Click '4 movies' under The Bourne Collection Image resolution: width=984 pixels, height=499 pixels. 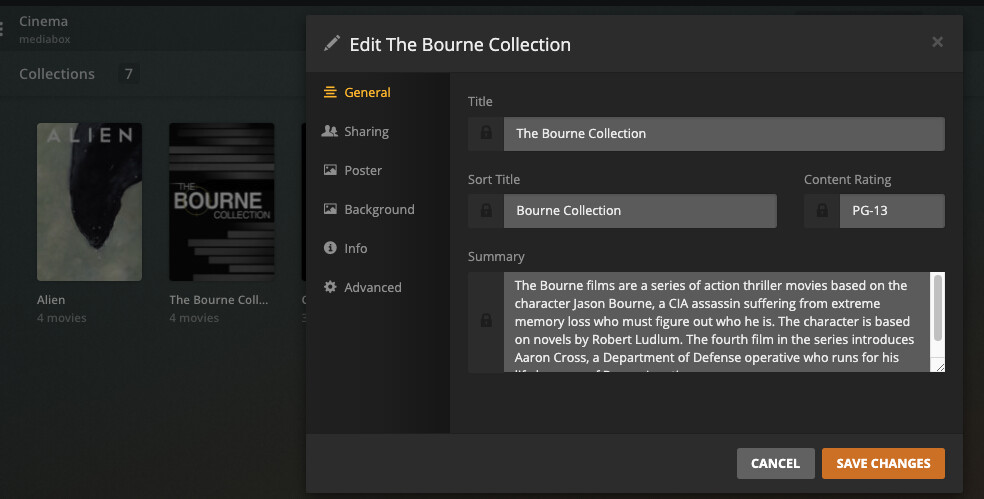[x=194, y=318]
